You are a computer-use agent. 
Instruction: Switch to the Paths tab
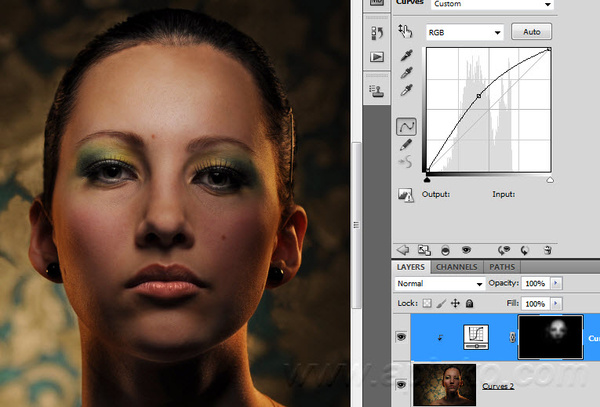point(502,267)
